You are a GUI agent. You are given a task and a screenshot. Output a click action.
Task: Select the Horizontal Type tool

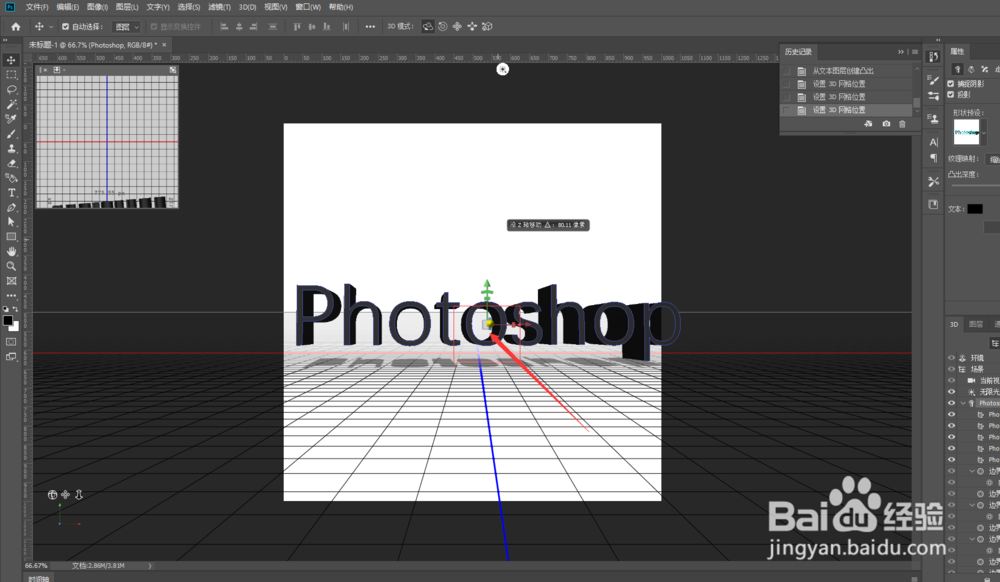11,193
